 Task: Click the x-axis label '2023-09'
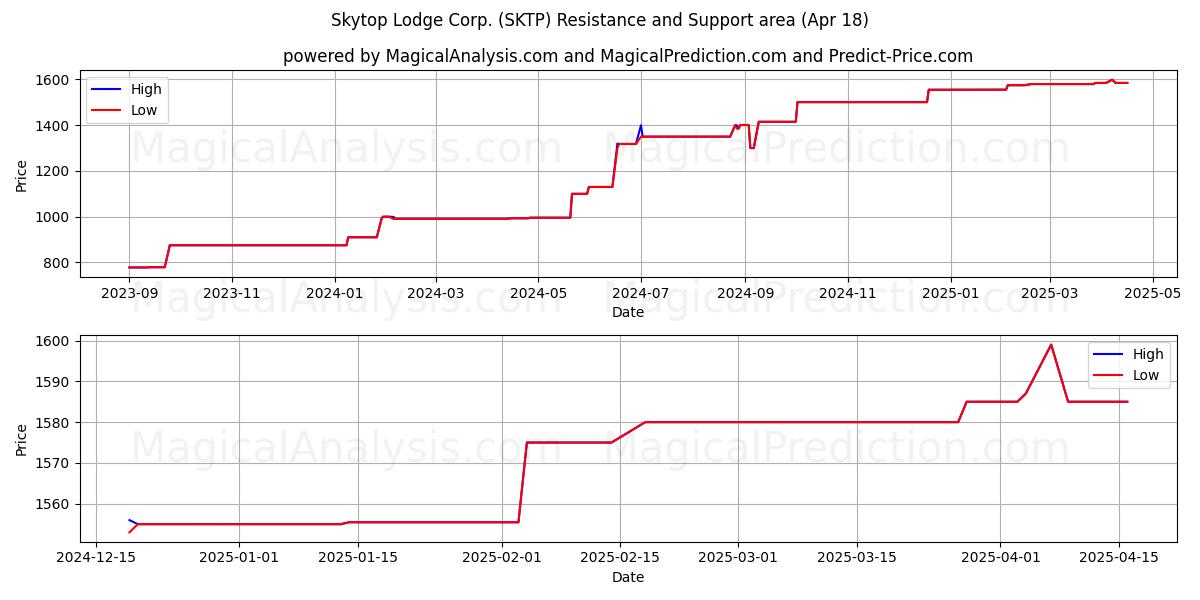[x=129, y=295]
